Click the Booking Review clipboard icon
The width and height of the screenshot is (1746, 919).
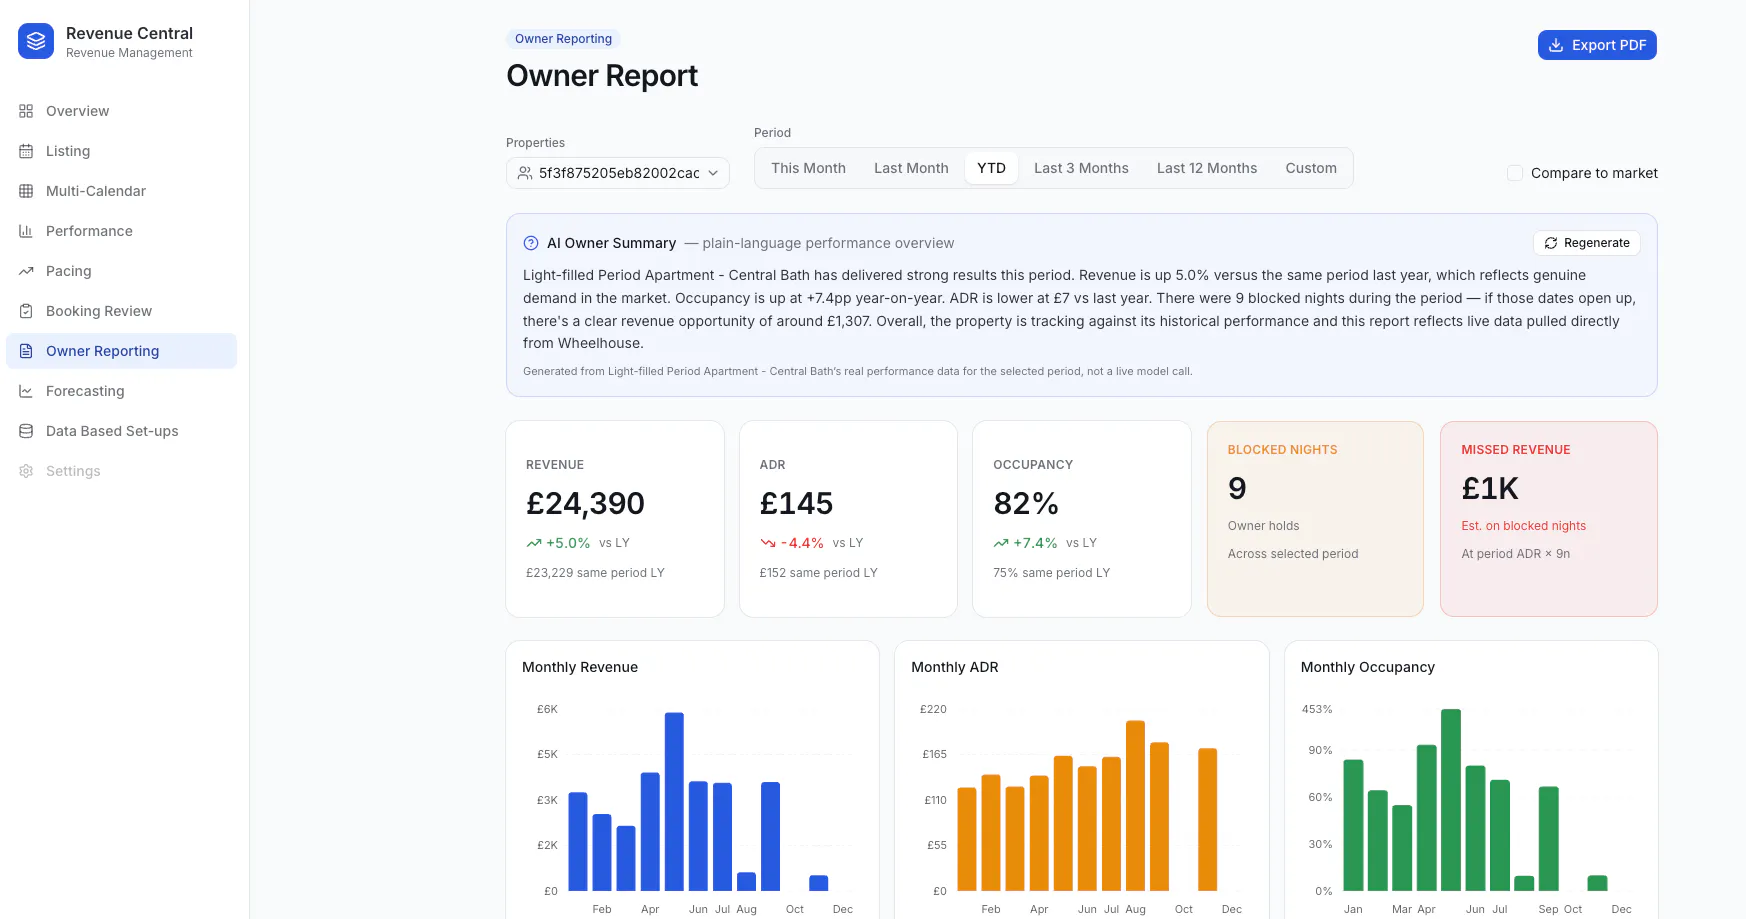coord(26,311)
